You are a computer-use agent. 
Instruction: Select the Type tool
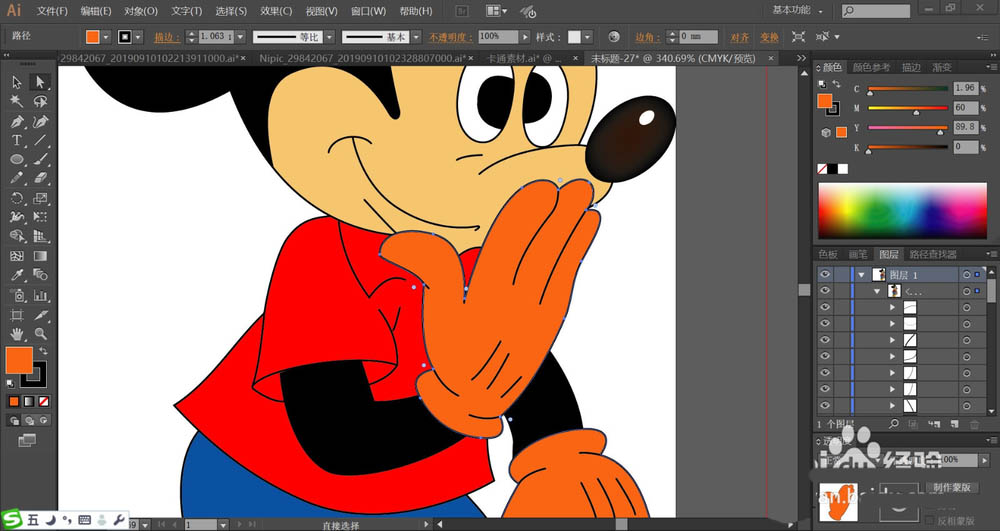pyautogui.click(x=17, y=140)
